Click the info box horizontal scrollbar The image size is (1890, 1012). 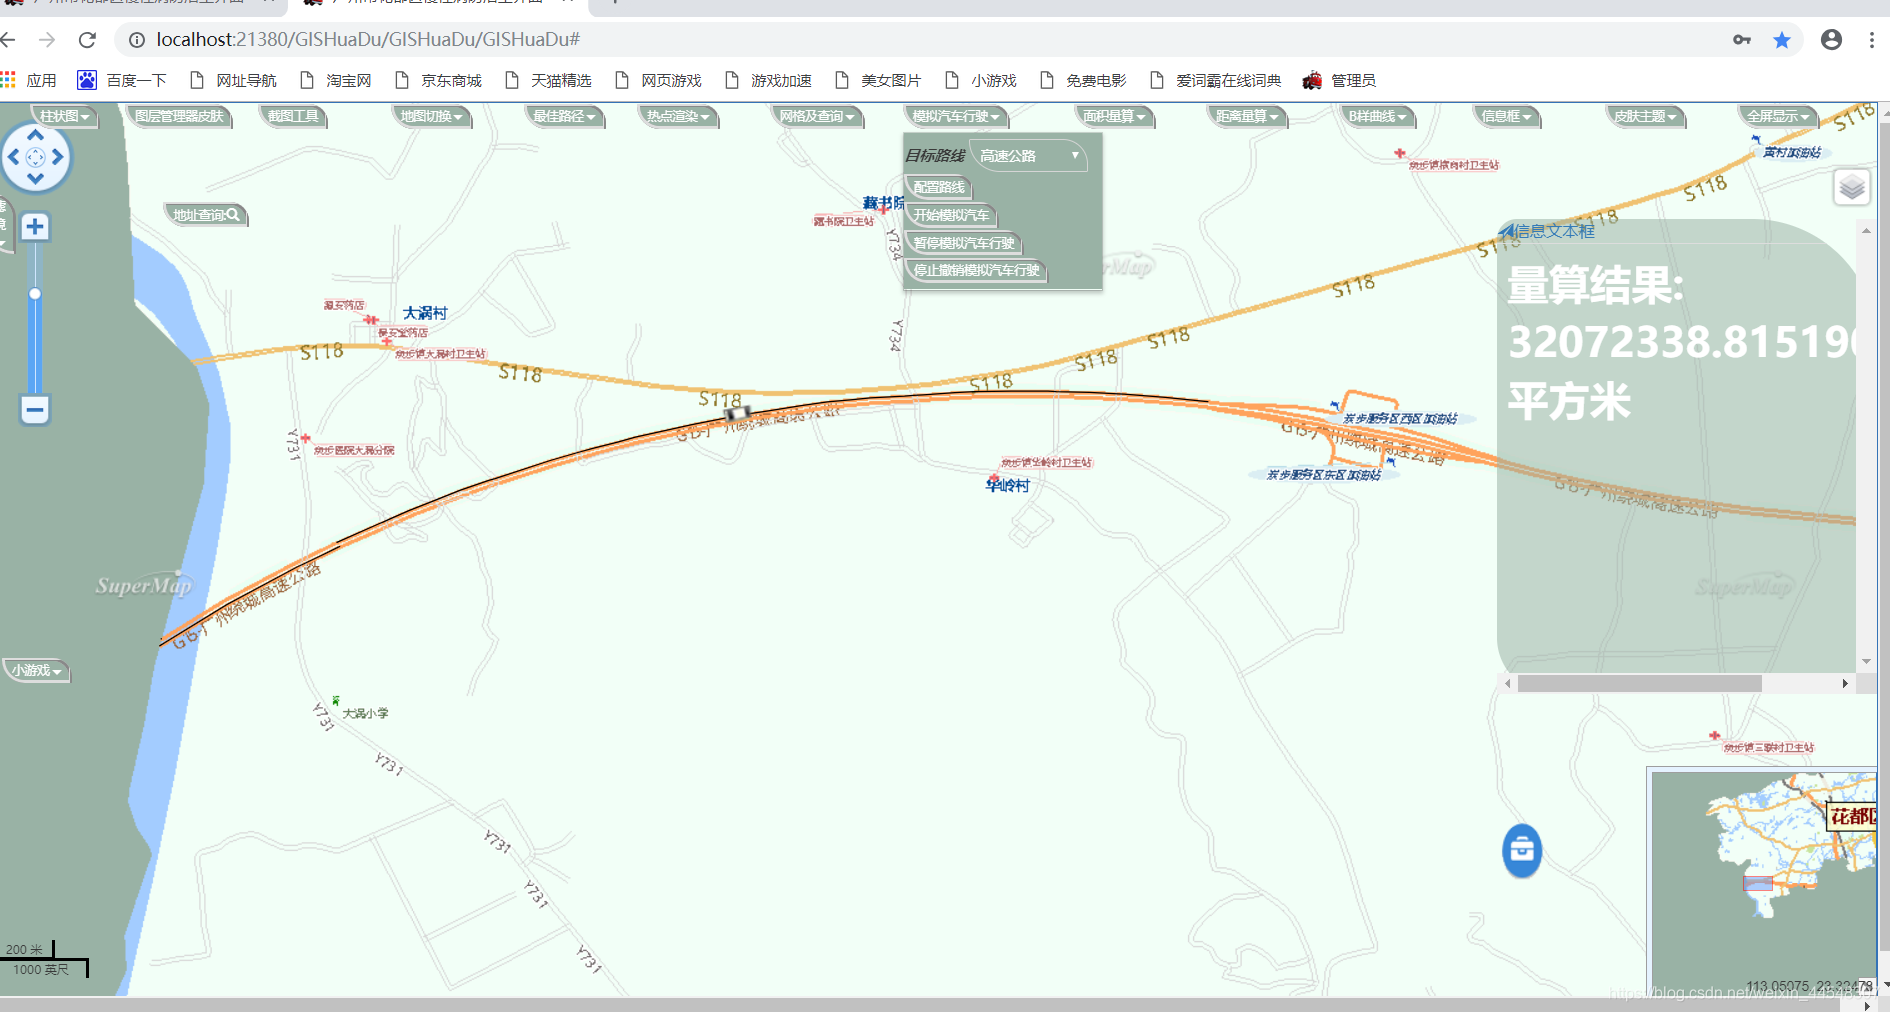tap(1639, 683)
